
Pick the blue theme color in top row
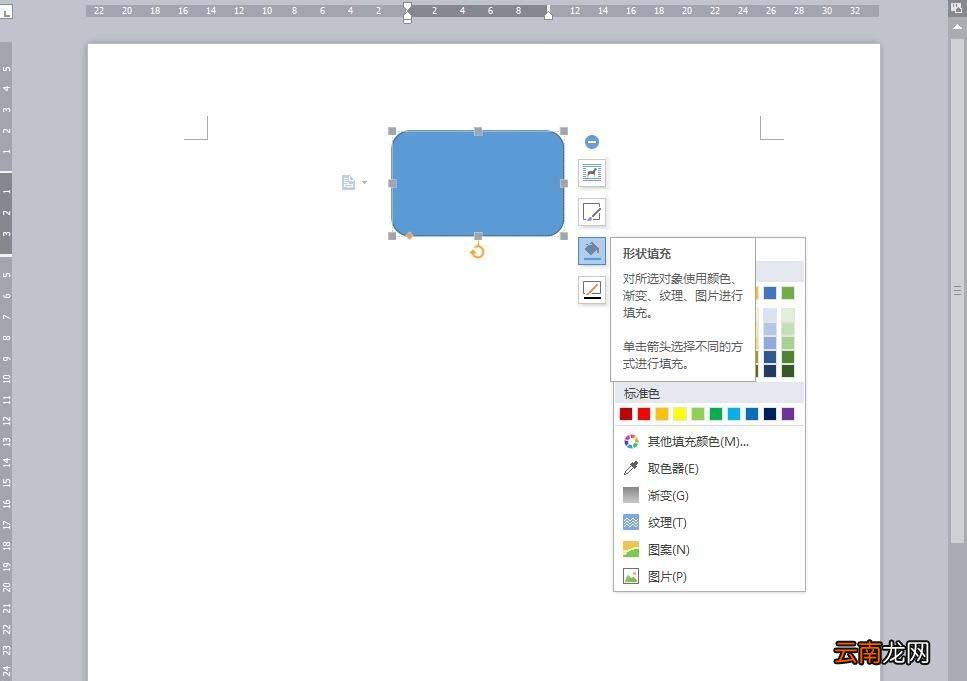click(x=770, y=293)
